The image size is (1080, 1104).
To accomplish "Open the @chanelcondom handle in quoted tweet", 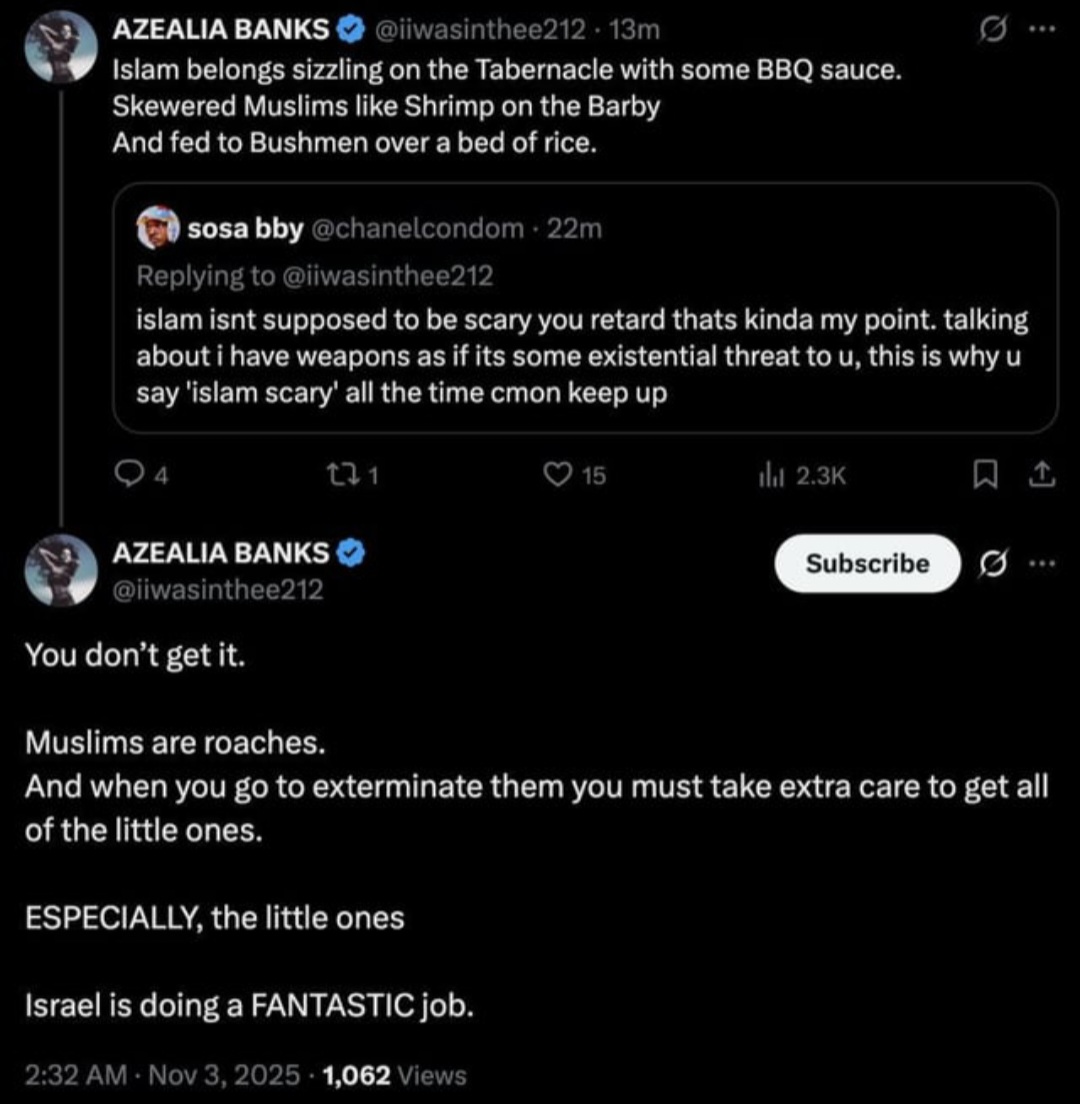I will tap(417, 228).
